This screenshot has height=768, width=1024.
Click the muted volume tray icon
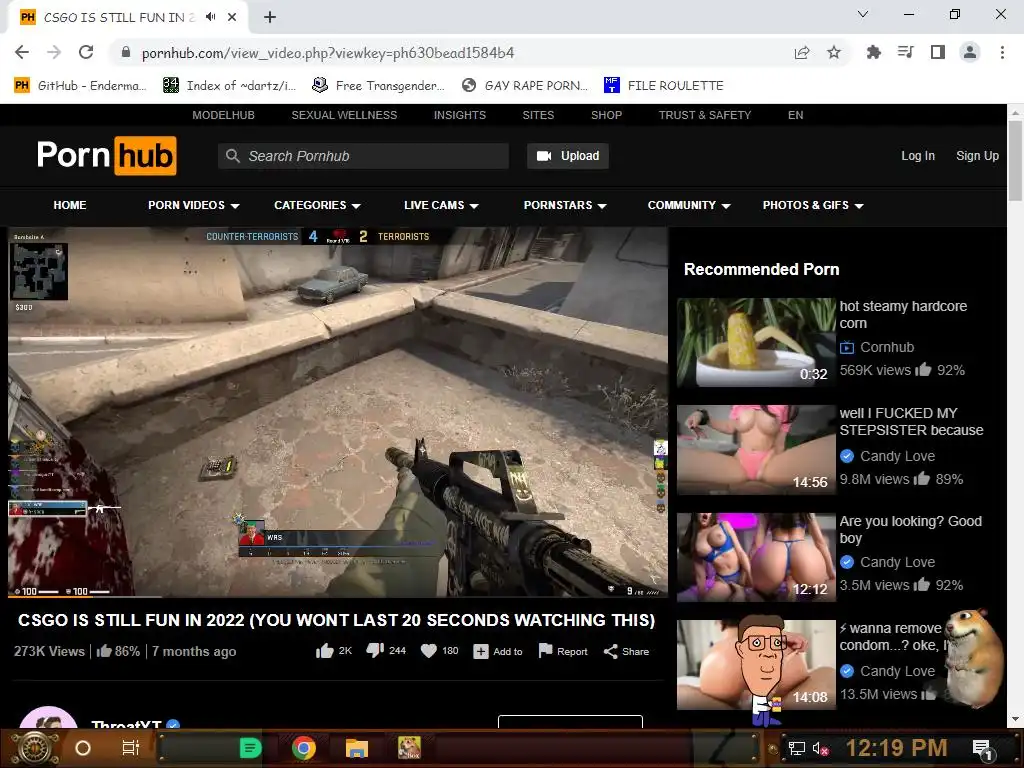pyautogui.click(x=821, y=749)
